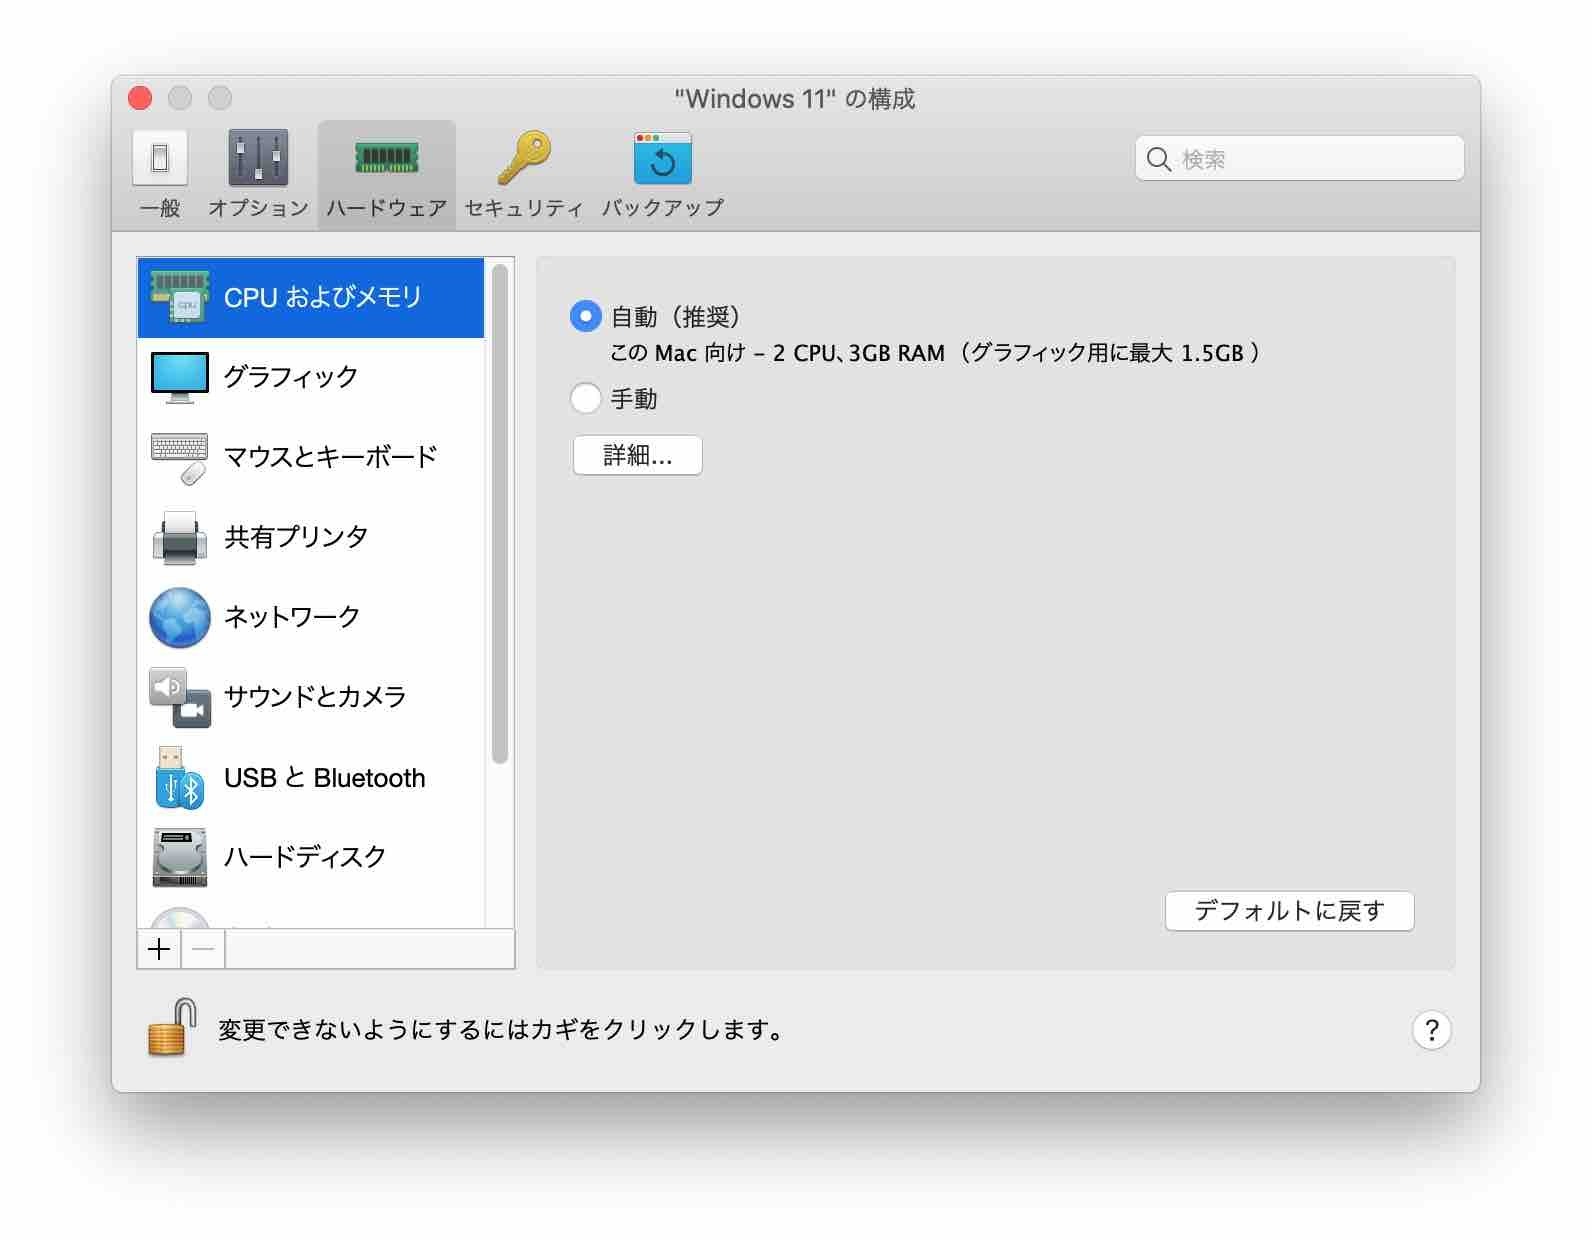Click the デフォルトに戻す button
This screenshot has height=1240, width=1592.
(1289, 911)
